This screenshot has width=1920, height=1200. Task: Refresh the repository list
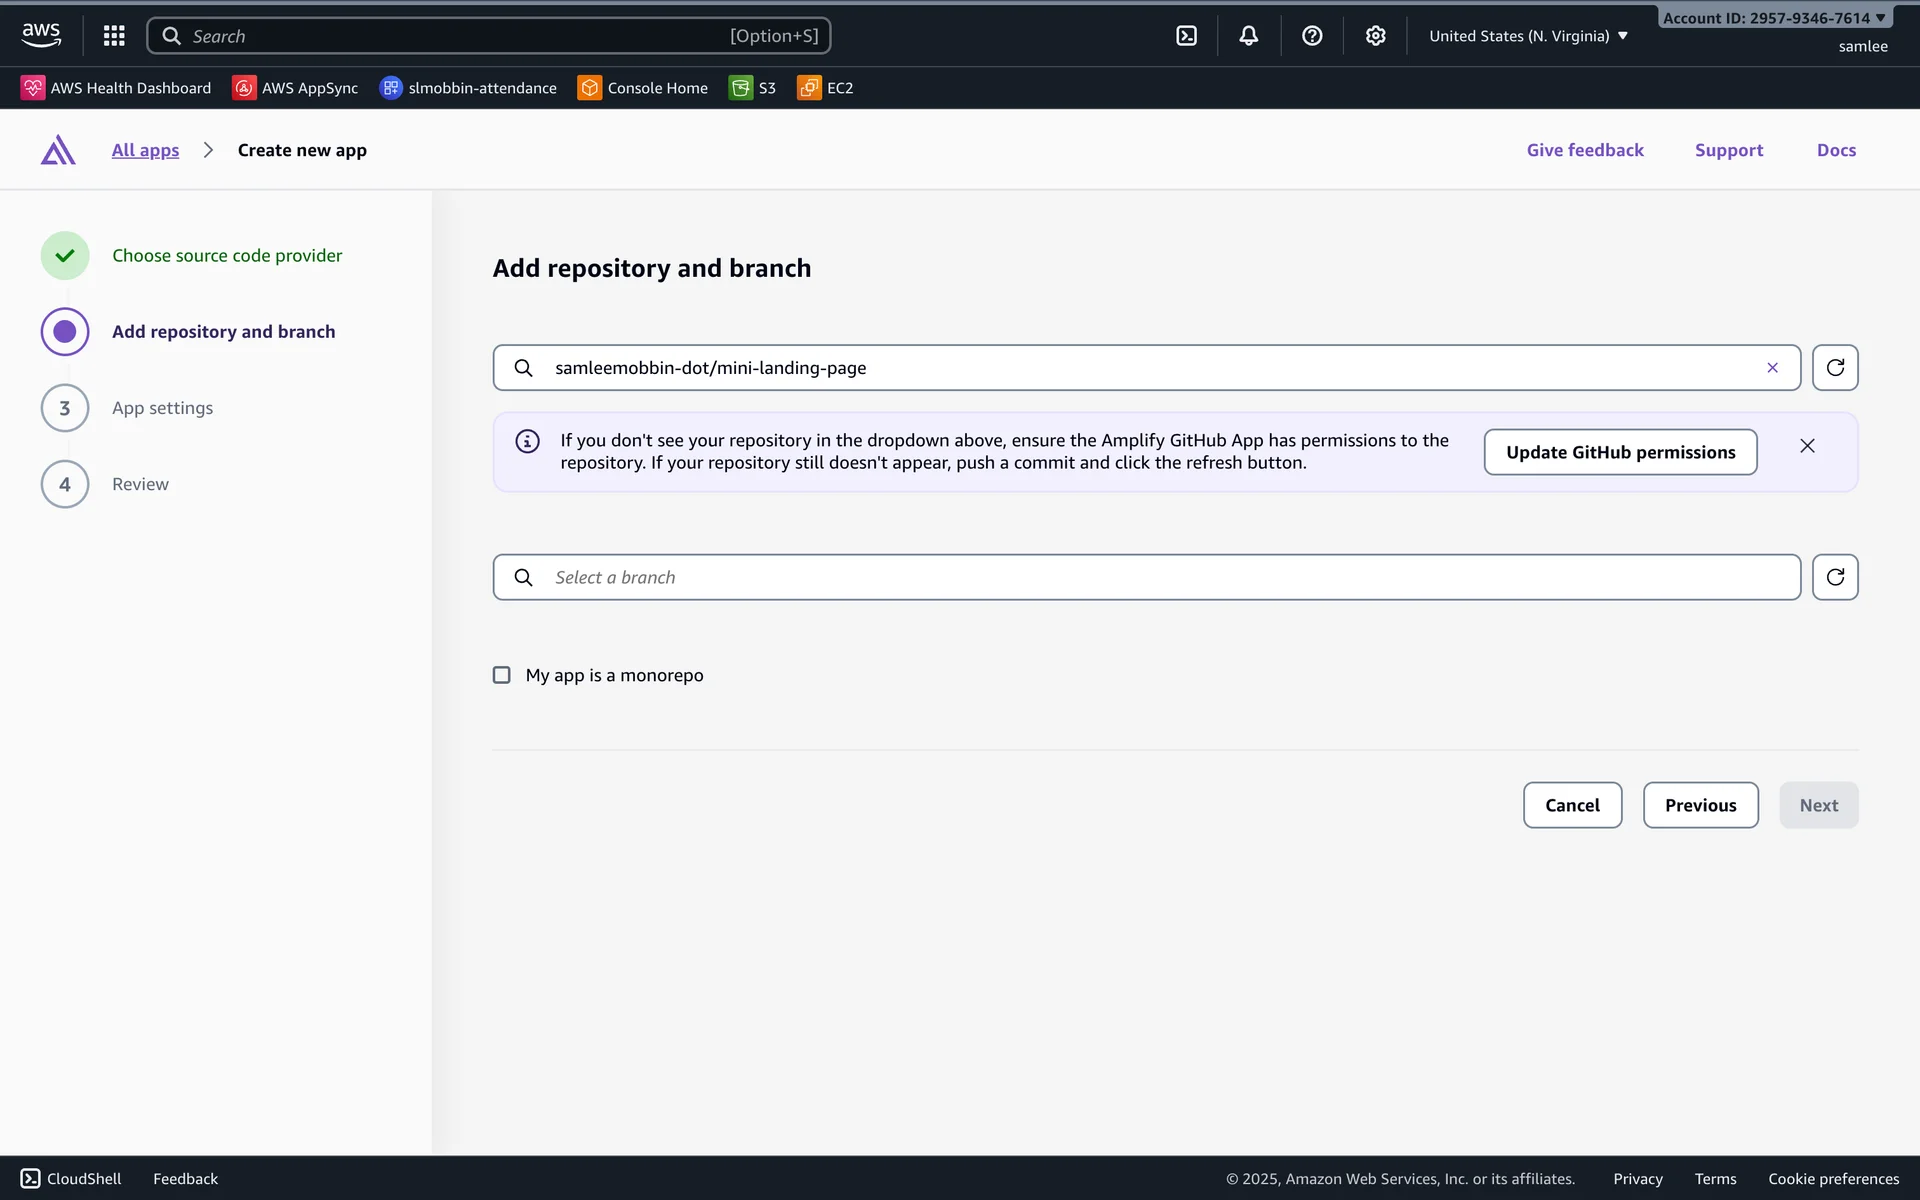[x=1834, y=368]
